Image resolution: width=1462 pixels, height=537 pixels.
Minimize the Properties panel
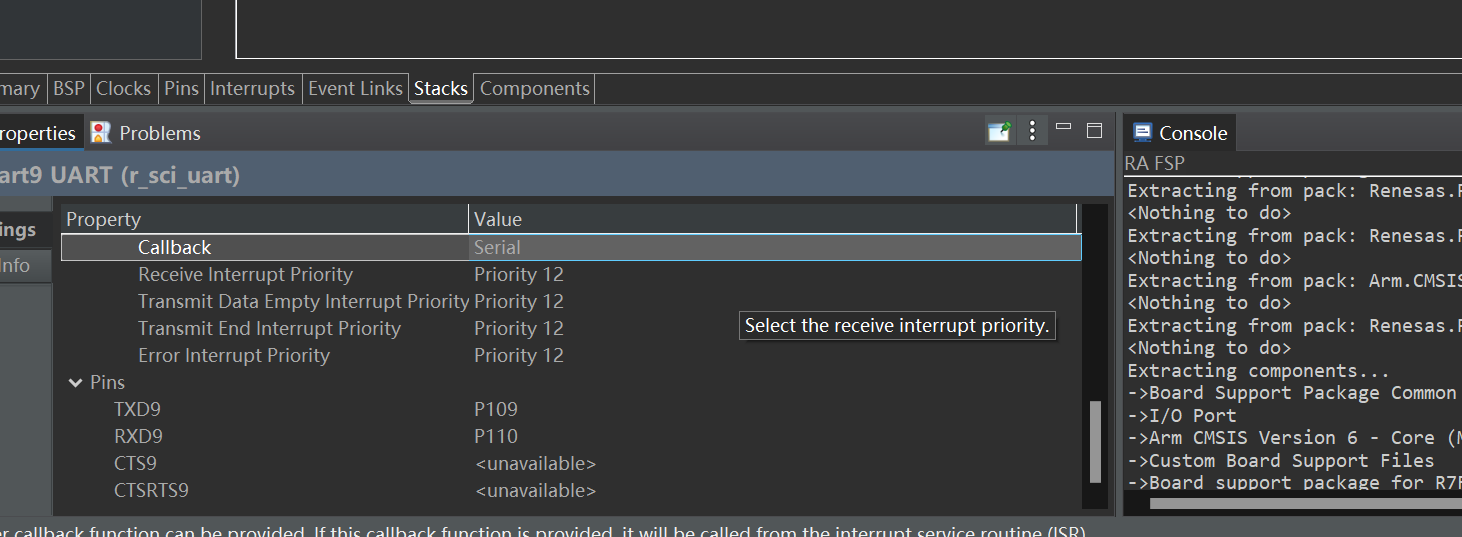(1064, 128)
